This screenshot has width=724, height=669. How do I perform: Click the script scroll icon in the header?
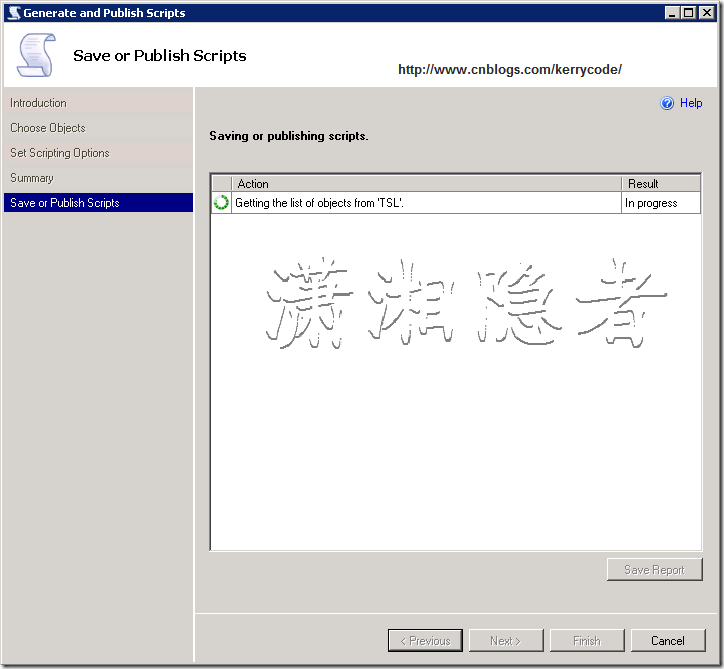36,56
